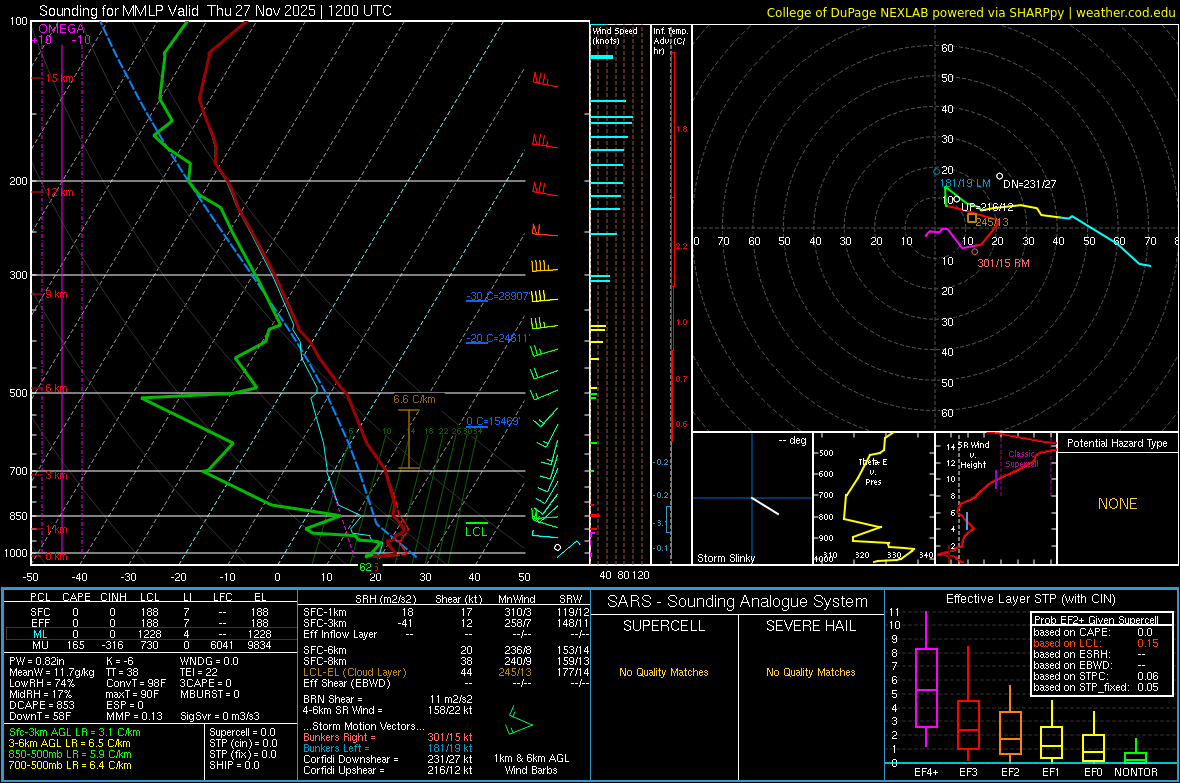Select the 9 km height marker
Viewport: 1180px width, 783px height.
click(56, 294)
